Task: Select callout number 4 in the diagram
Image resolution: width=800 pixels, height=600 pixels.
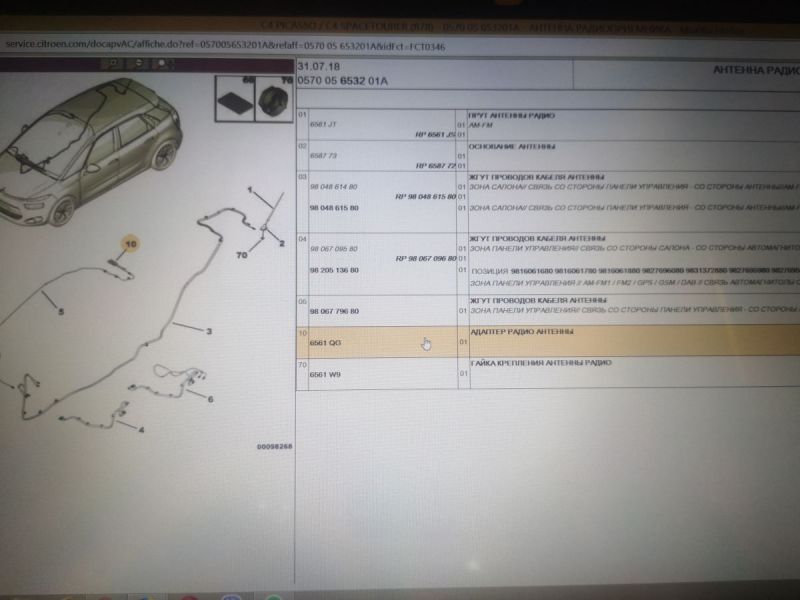Action: point(140,430)
